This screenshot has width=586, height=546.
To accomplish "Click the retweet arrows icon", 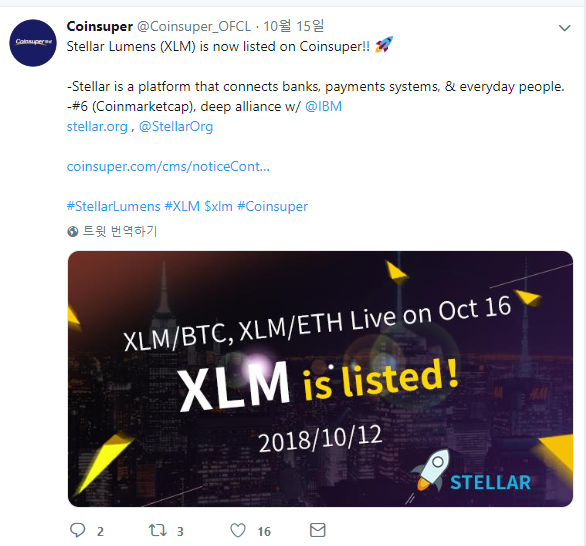I will pos(158,530).
